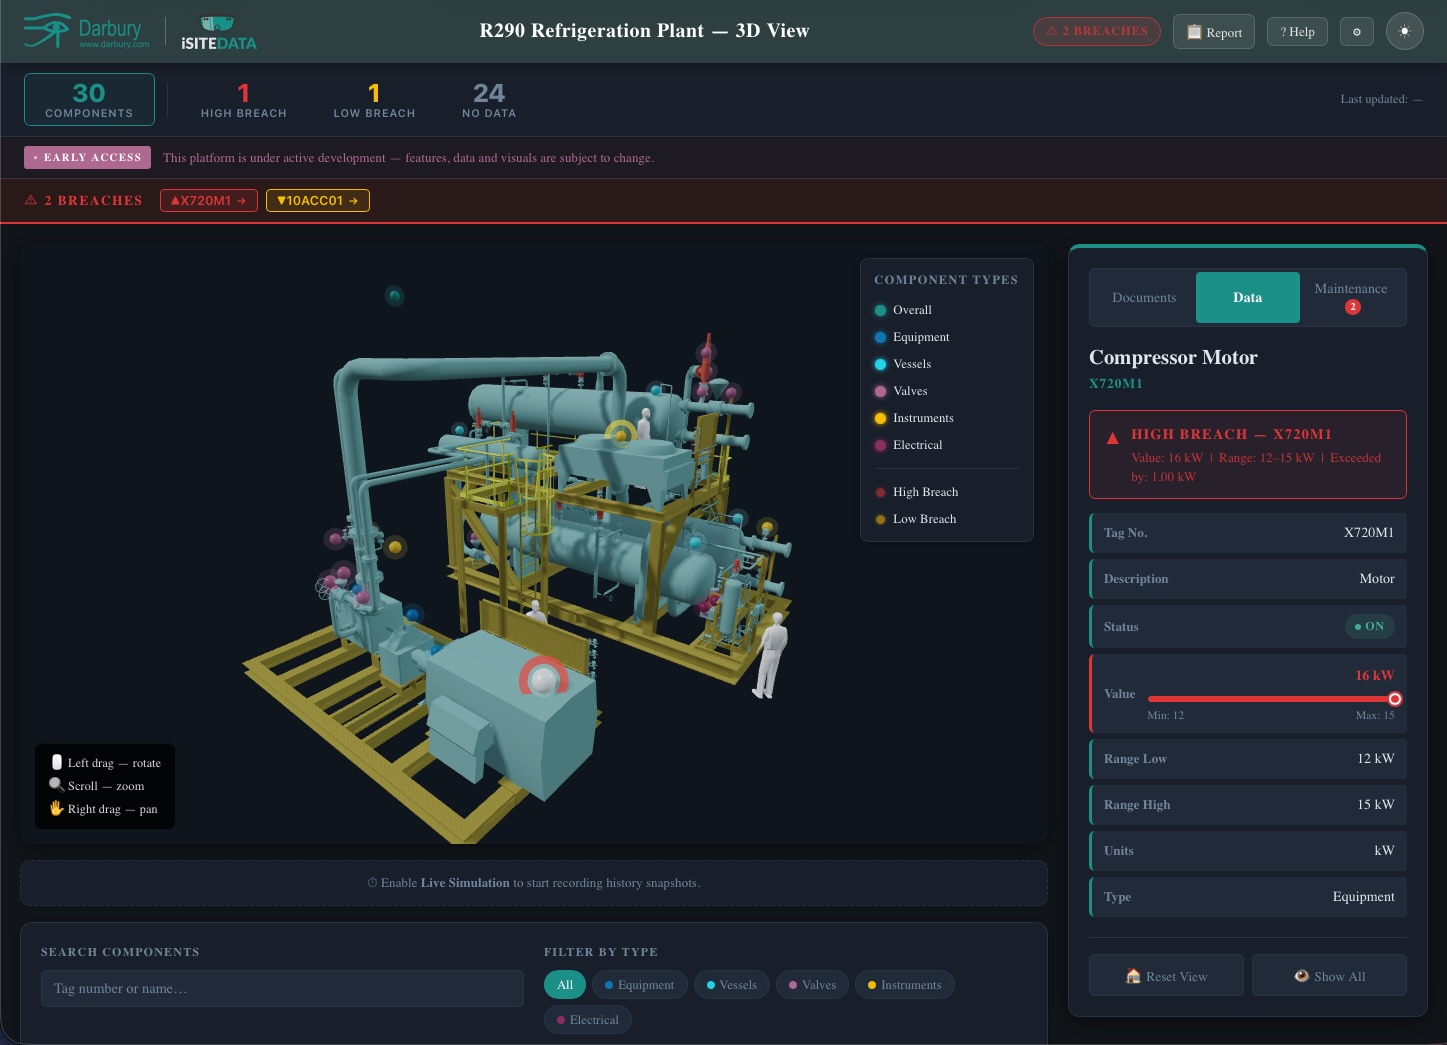Click the yellow instrument marker near left pipe
Screen dimensions: 1447x1045
tap(395, 547)
